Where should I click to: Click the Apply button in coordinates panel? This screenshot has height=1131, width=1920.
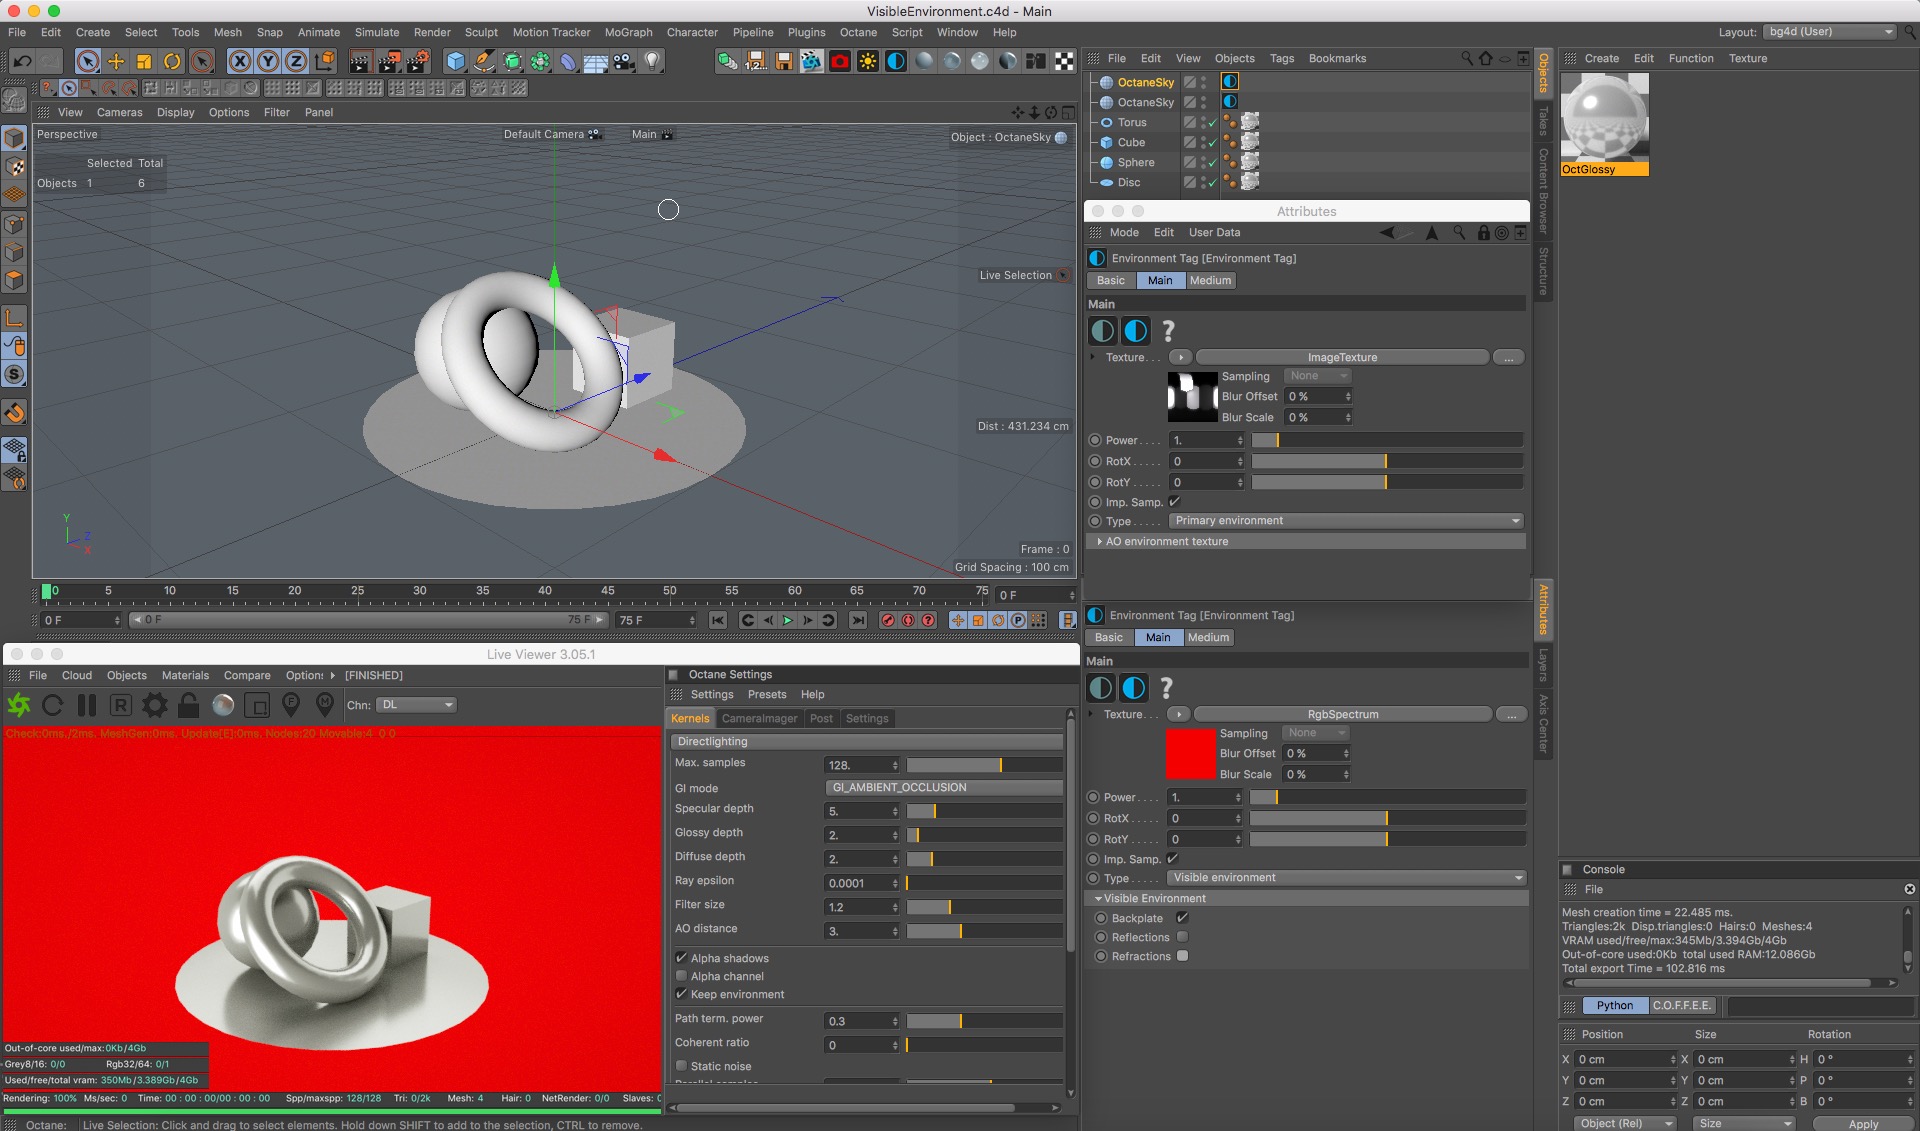(x=1862, y=1123)
